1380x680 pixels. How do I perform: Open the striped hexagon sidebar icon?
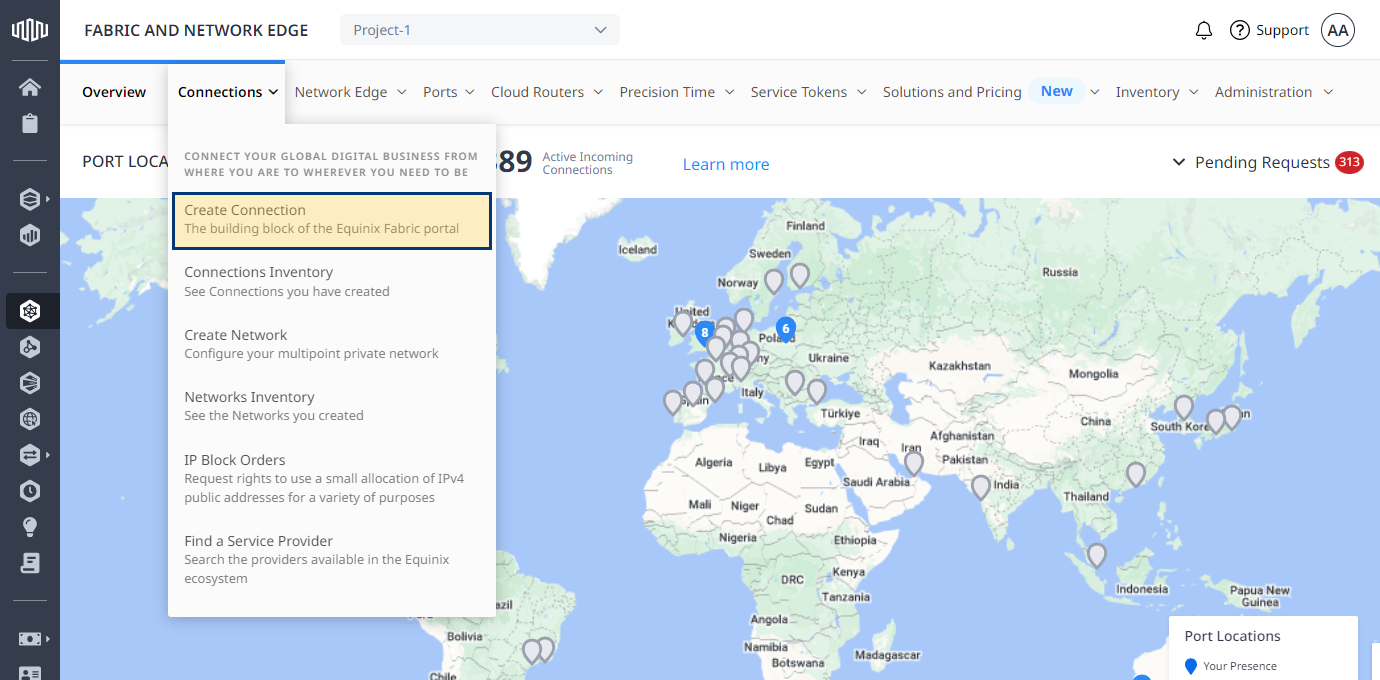(30, 383)
